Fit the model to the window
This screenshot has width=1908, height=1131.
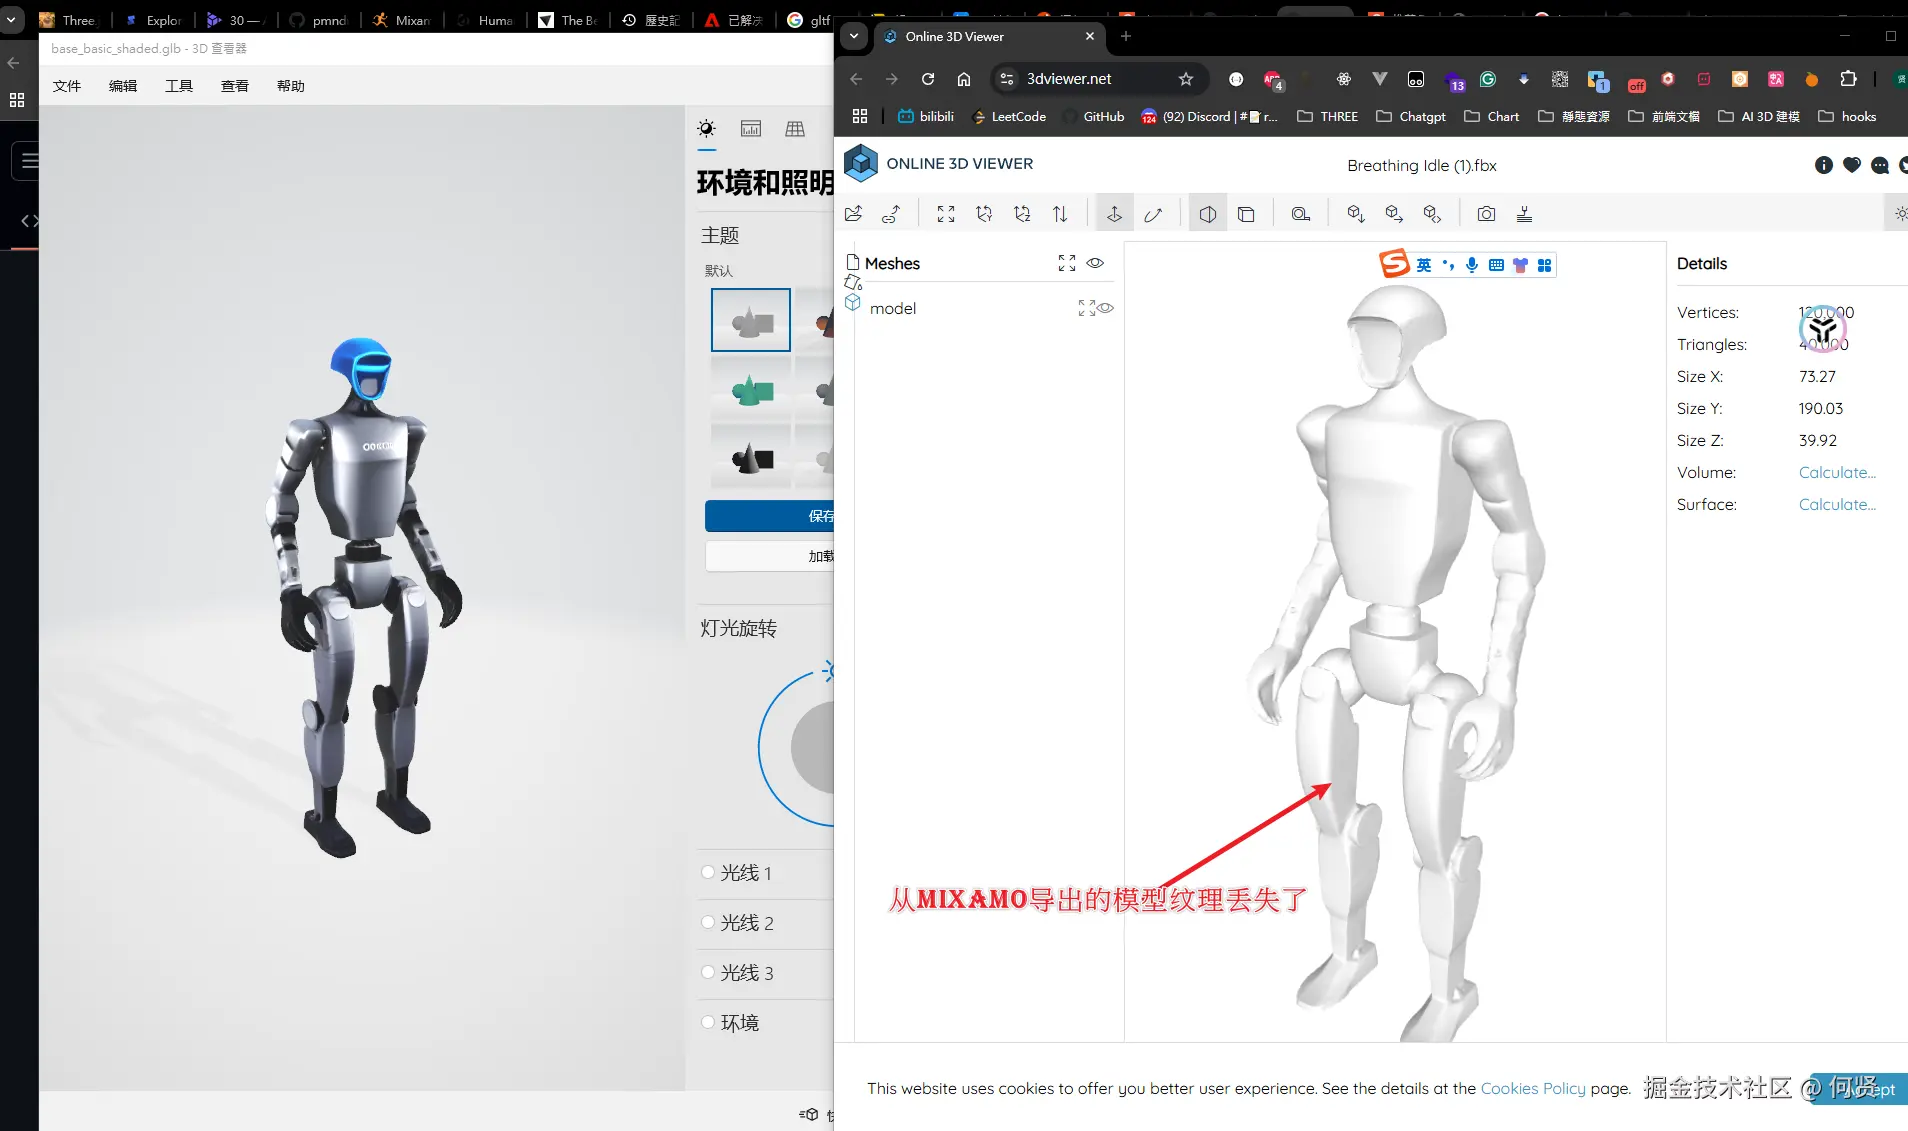(x=945, y=213)
